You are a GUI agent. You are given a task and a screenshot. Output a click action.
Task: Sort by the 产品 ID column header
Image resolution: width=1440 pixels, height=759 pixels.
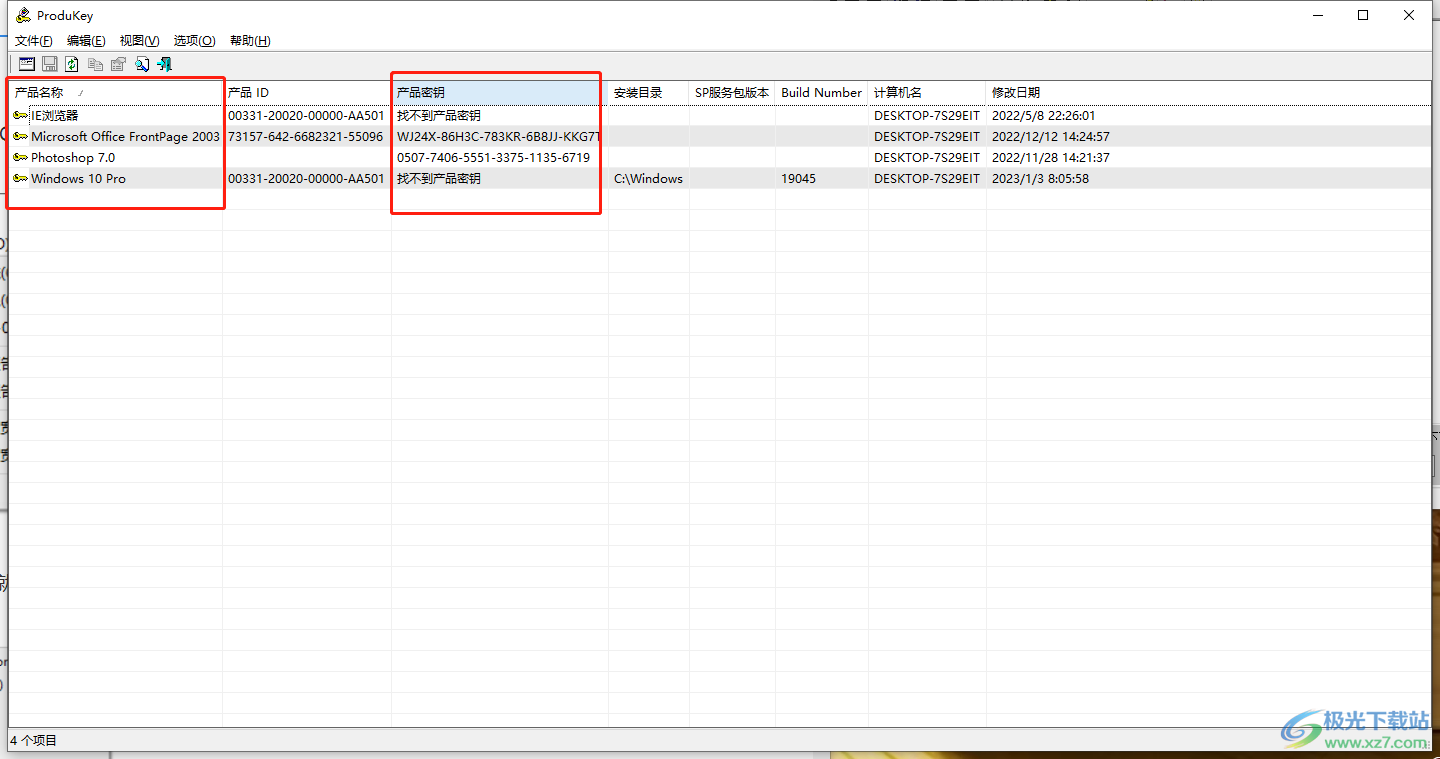pos(307,92)
